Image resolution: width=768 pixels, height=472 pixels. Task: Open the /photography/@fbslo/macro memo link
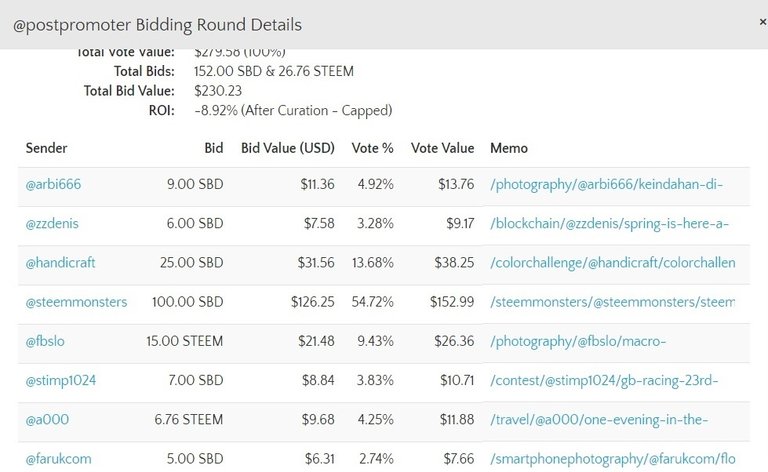(x=578, y=342)
